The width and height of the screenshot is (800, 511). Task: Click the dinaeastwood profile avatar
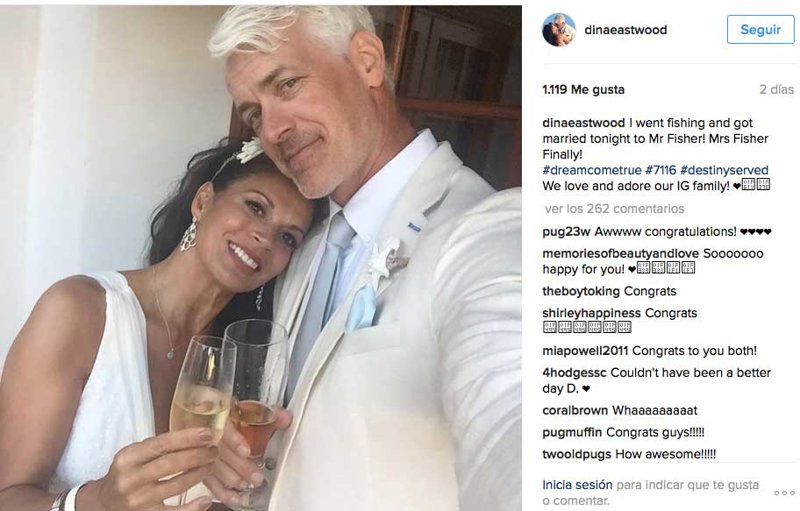(559, 30)
